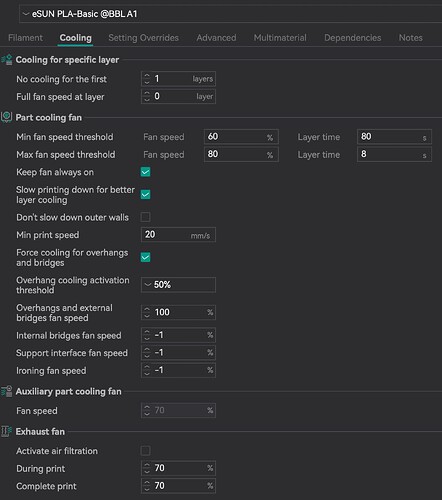Image resolution: width=442 pixels, height=500 pixels.
Task: Click the Full fan speed at layer stepper arrows
Action: (x=147, y=97)
